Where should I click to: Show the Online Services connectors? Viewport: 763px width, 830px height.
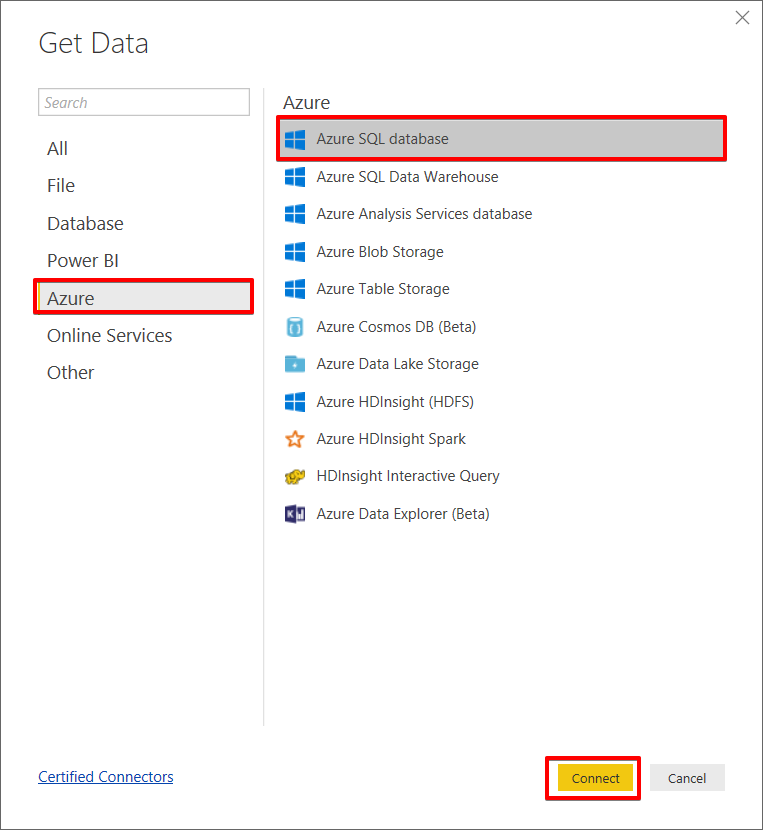click(x=109, y=336)
